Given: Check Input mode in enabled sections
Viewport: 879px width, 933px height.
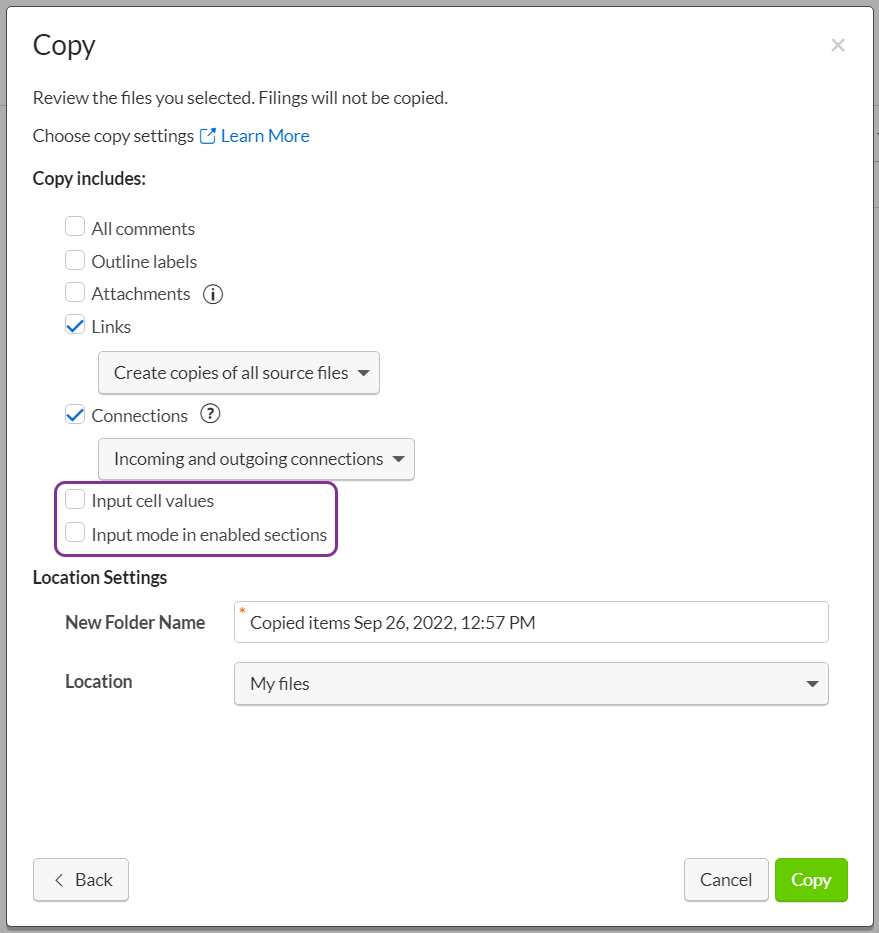Looking at the screenshot, I should tap(75, 533).
